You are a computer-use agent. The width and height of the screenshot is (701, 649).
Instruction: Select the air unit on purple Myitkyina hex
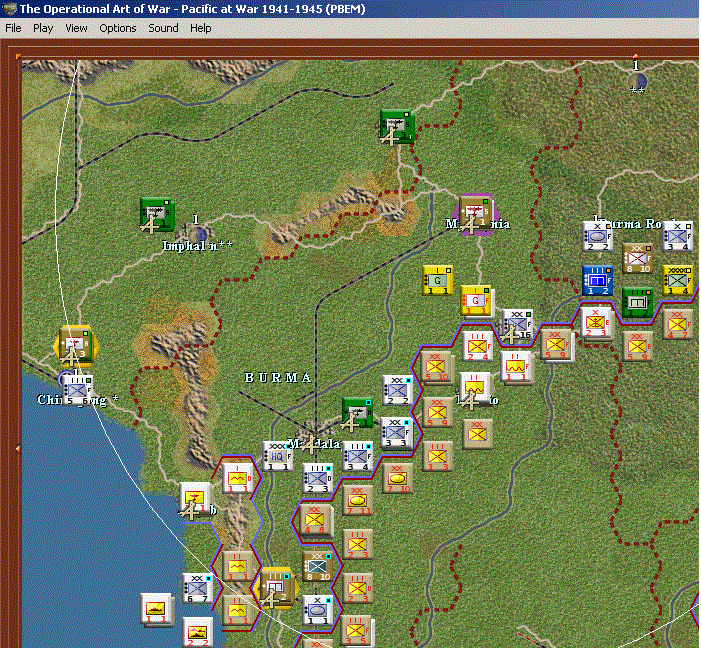coord(476,214)
